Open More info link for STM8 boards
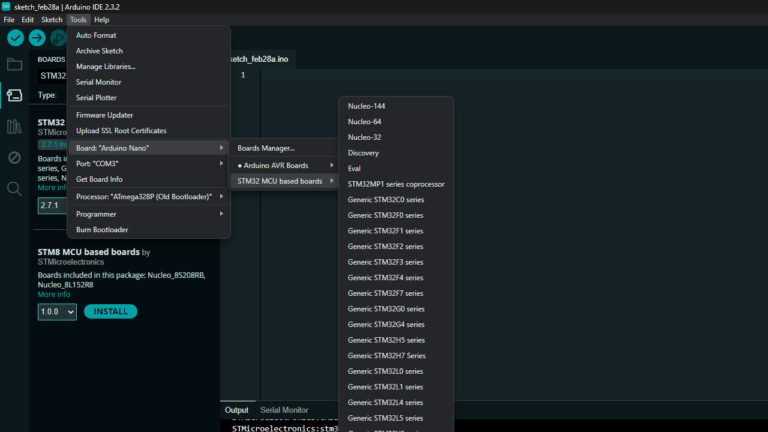This screenshot has height=432, width=768. (x=54, y=294)
